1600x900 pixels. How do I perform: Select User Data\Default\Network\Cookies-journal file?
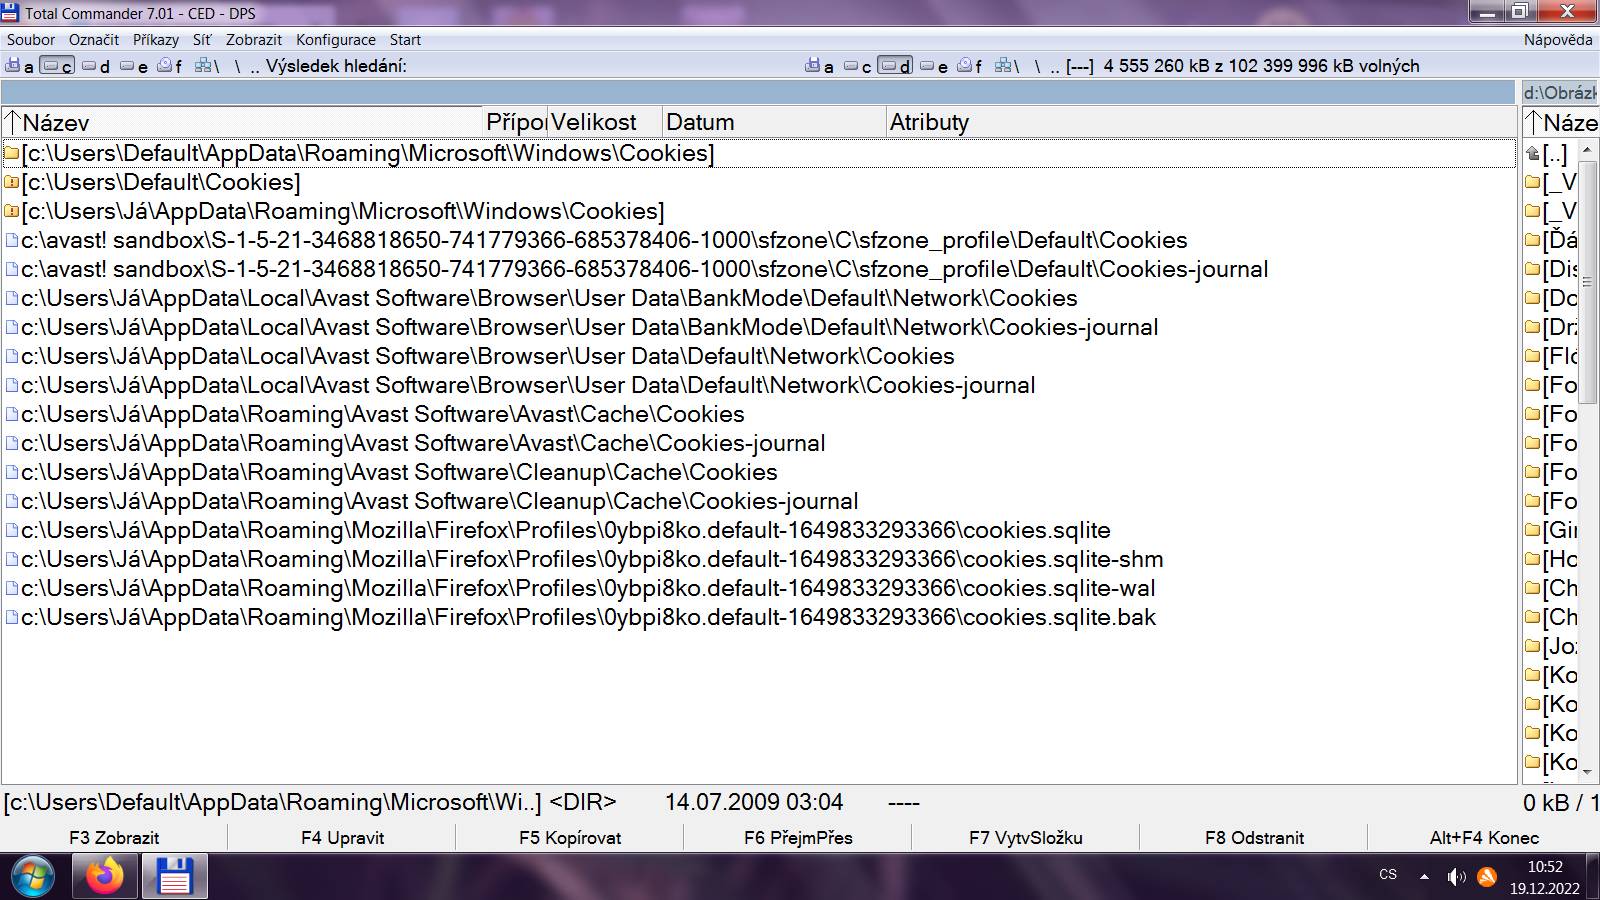coord(759,385)
